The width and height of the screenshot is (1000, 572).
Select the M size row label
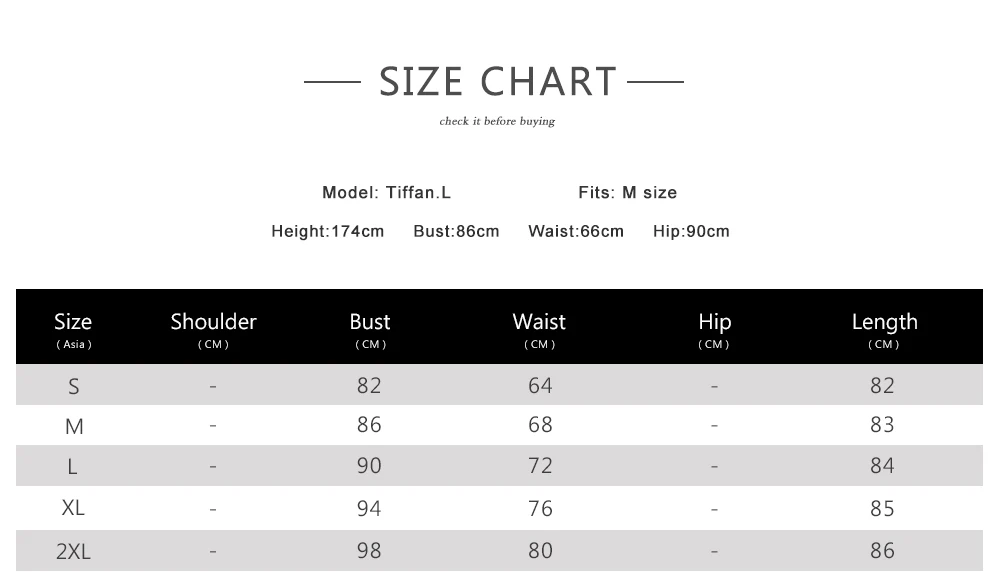point(74,426)
